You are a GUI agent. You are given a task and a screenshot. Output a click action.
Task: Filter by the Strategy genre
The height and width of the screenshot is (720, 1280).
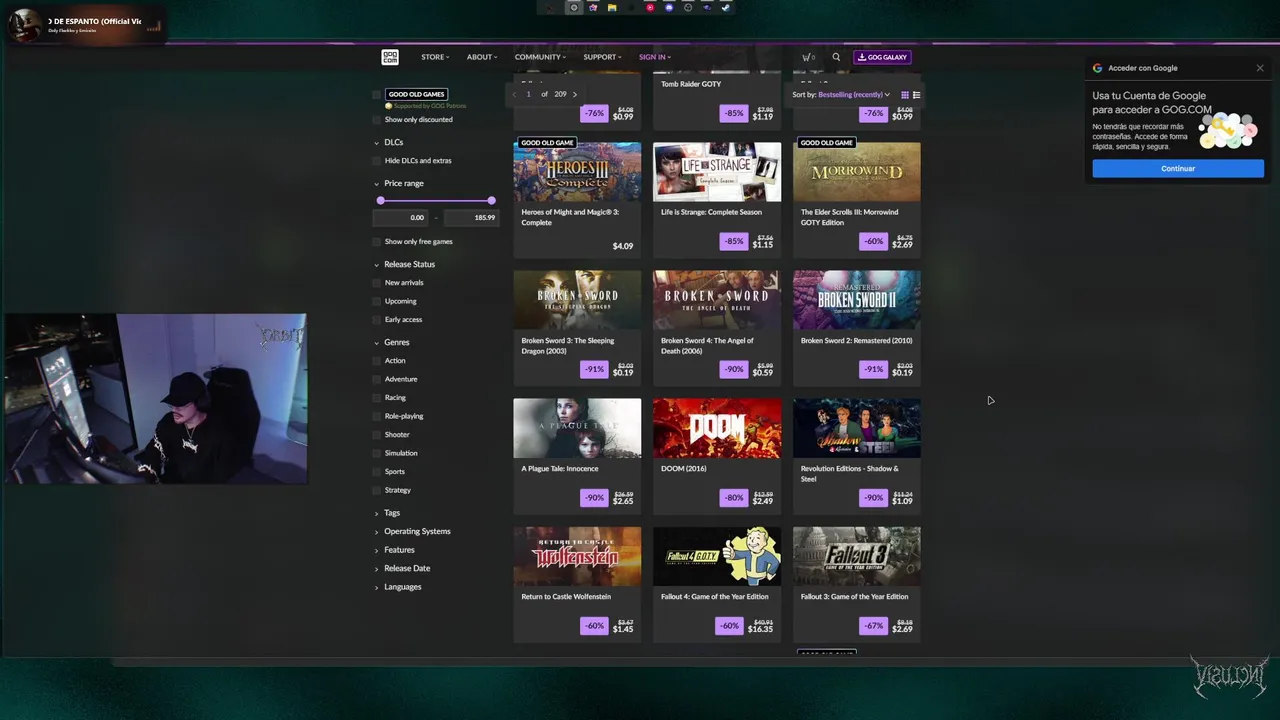tap(377, 490)
